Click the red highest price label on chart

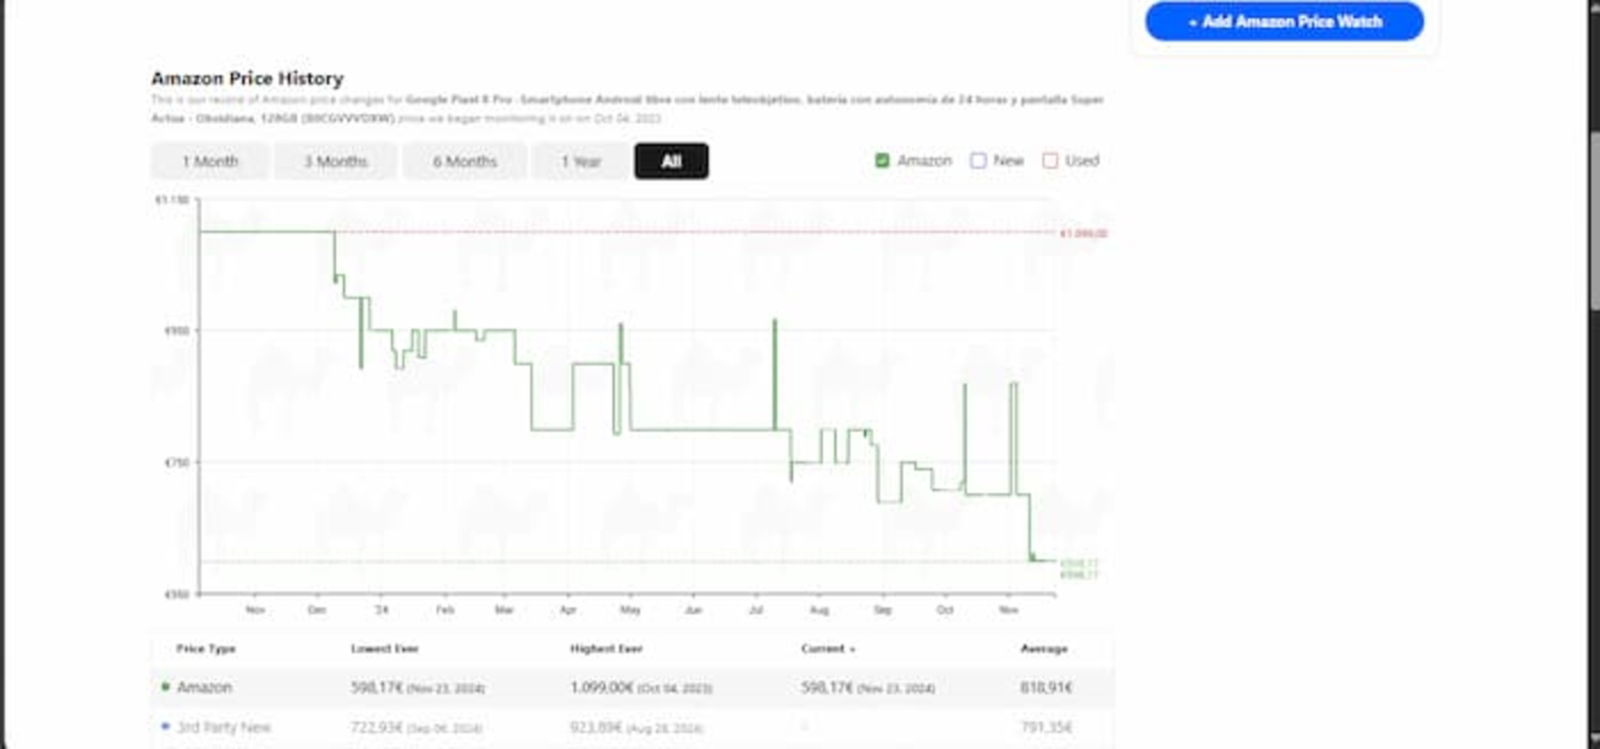(x=1084, y=233)
